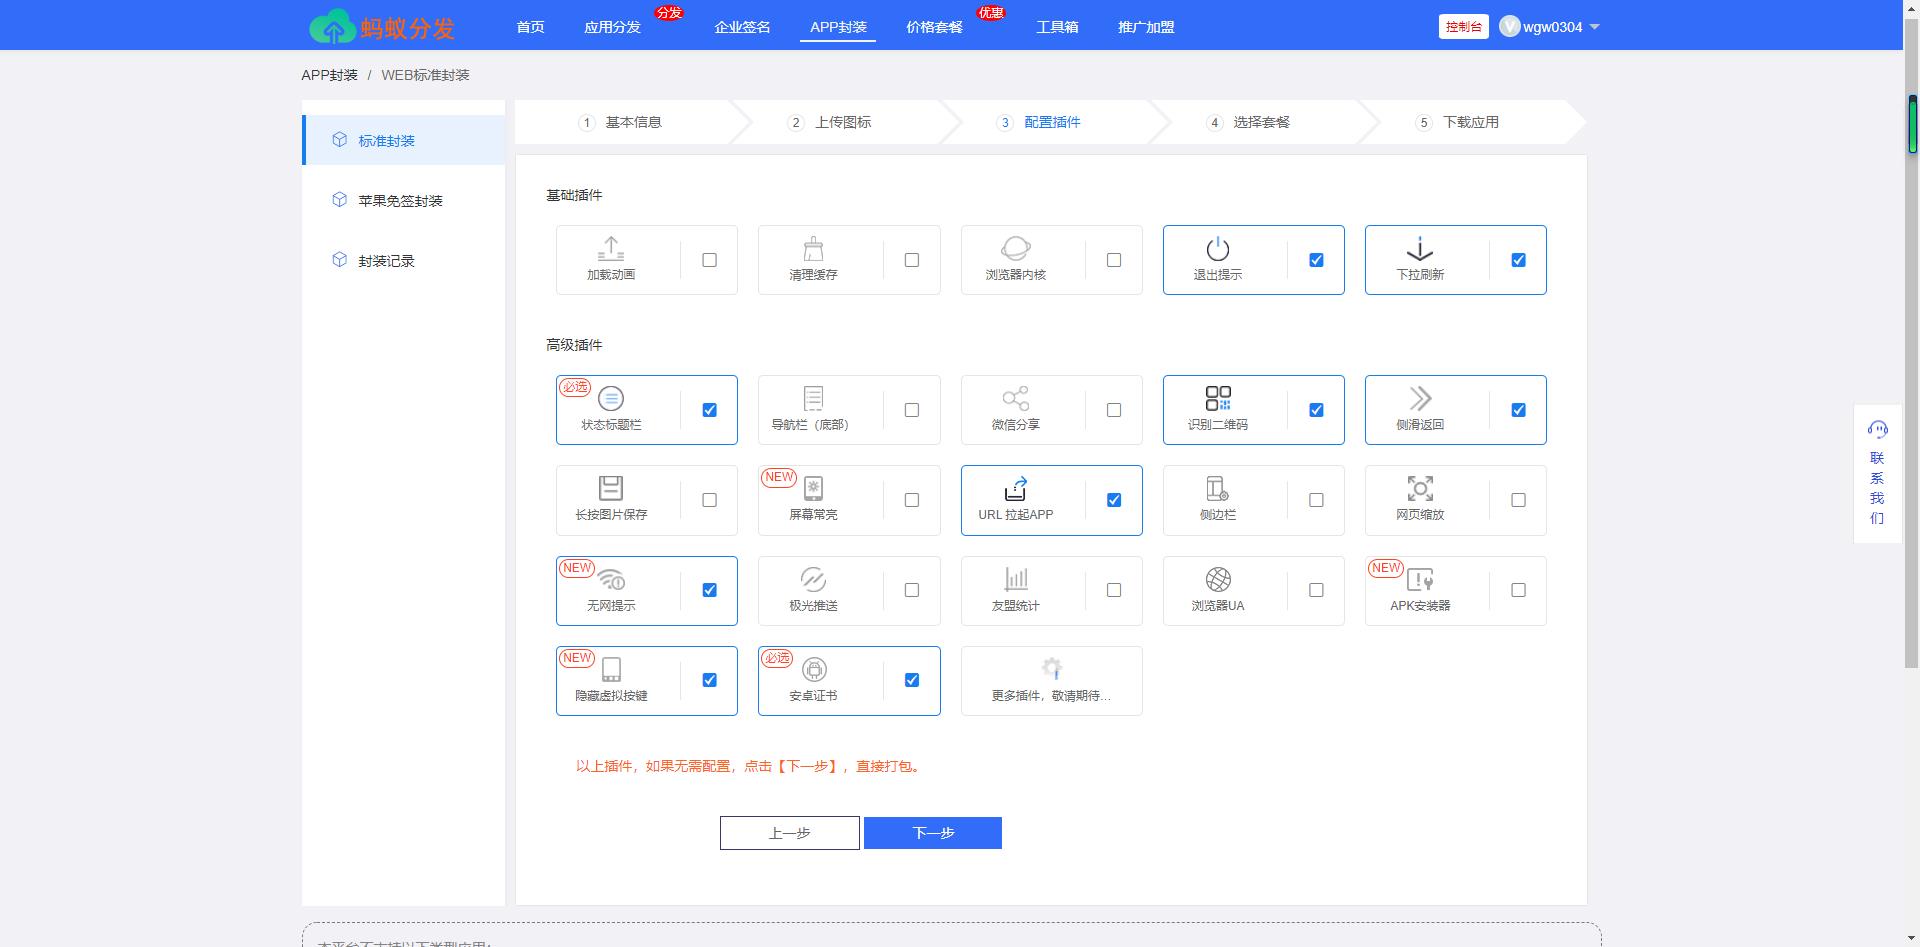
Task: Enable the 极光推送 checkbox
Action: (911, 590)
